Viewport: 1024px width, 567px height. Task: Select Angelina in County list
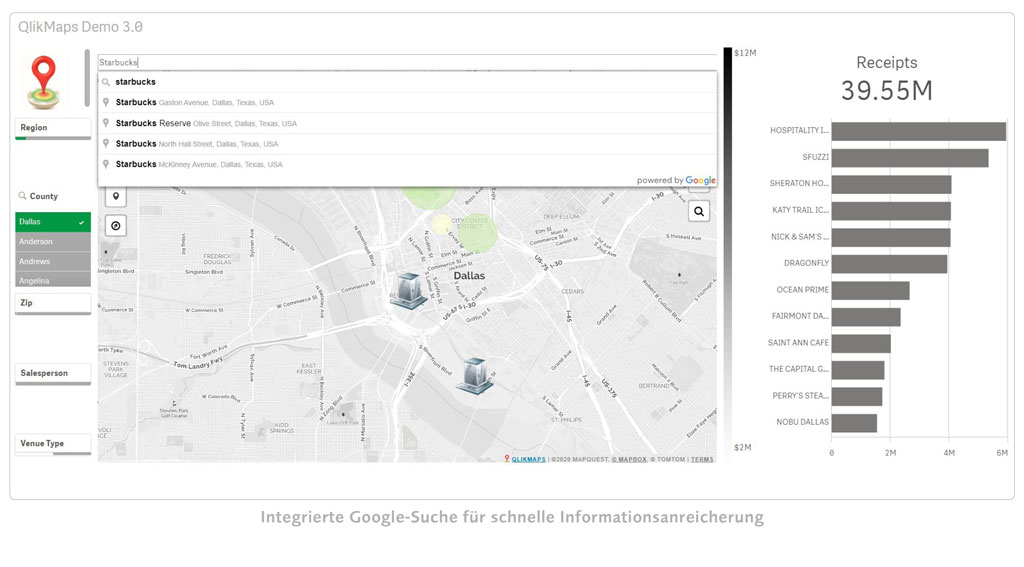53,280
